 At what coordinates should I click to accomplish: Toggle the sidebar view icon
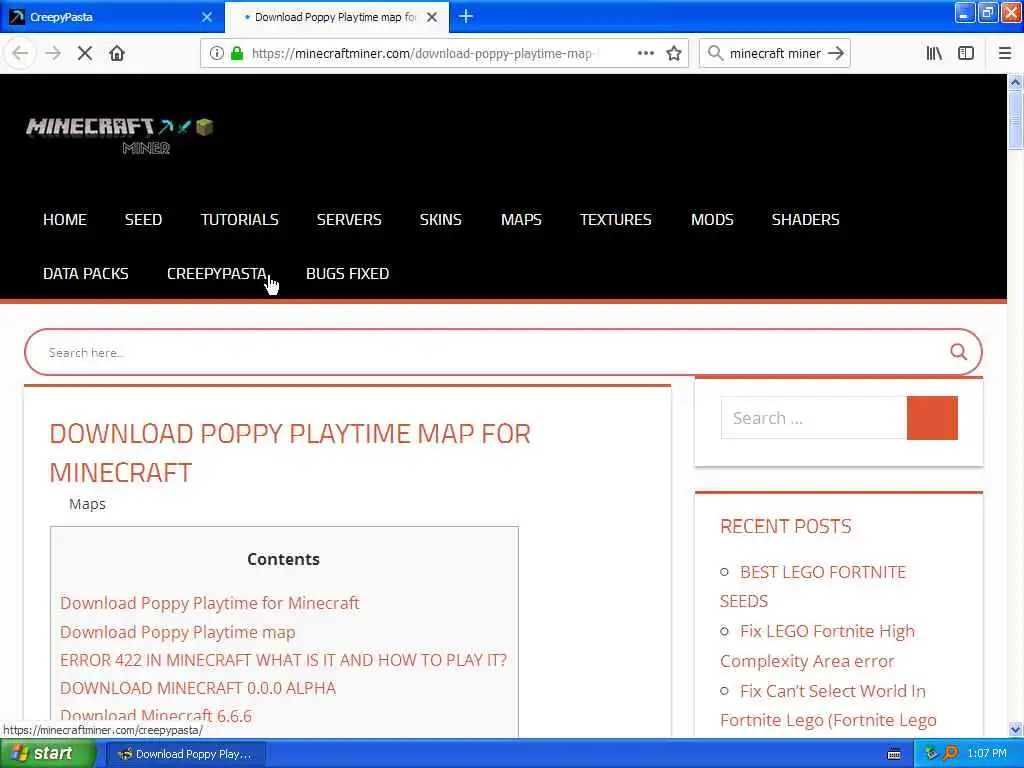click(966, 53)
